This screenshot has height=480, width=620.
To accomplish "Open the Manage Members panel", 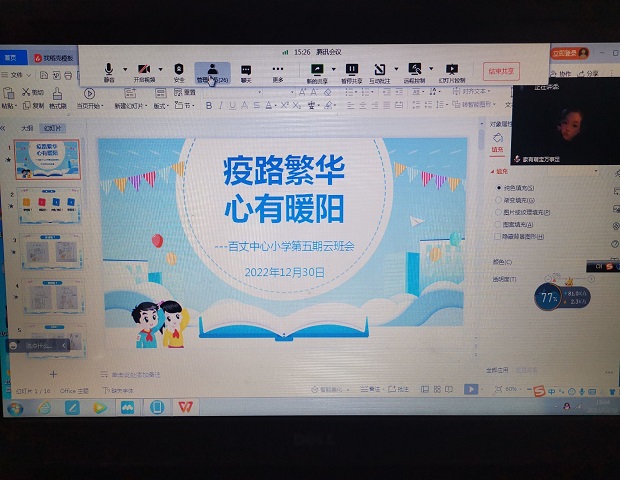I will coord(212,71).
